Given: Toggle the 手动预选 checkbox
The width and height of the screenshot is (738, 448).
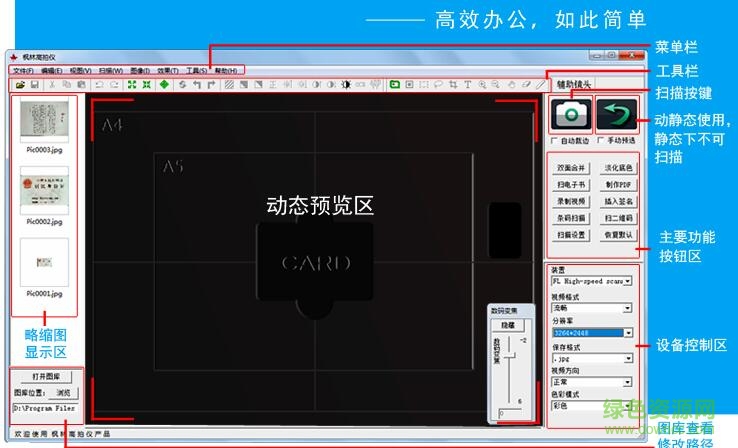Looking at the screenshot, I should point(601,140).
